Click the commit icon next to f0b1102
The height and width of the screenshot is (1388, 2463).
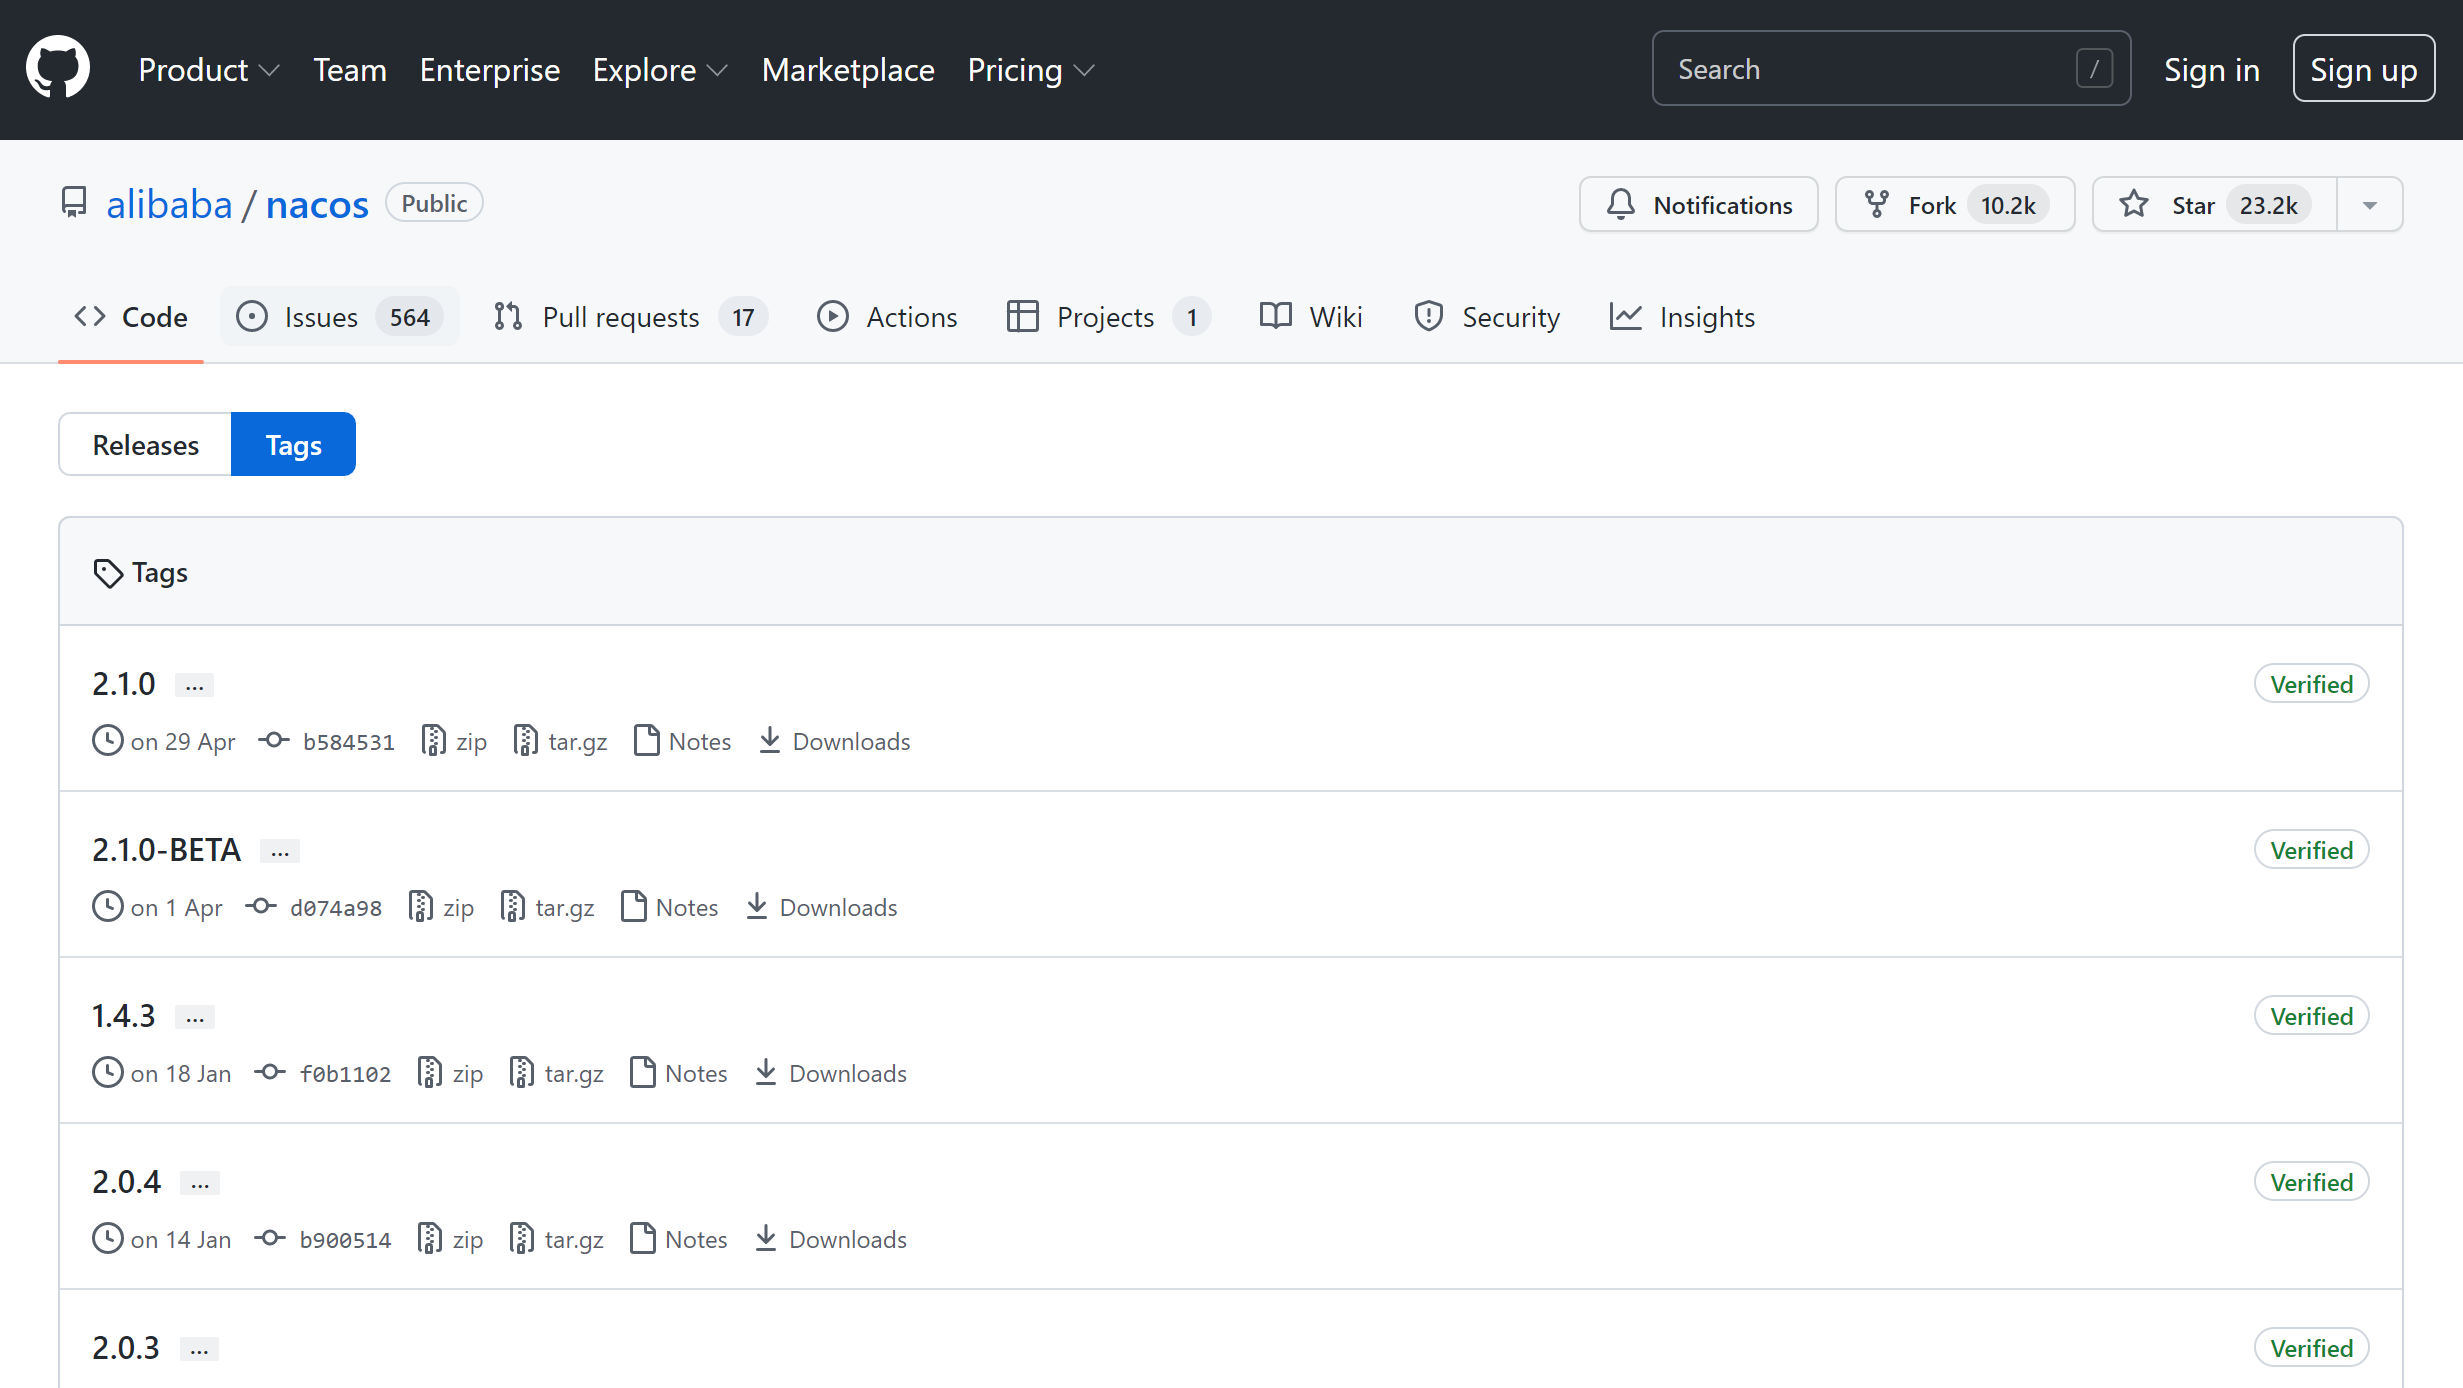pyautogui.click(x=270, y=1073)
